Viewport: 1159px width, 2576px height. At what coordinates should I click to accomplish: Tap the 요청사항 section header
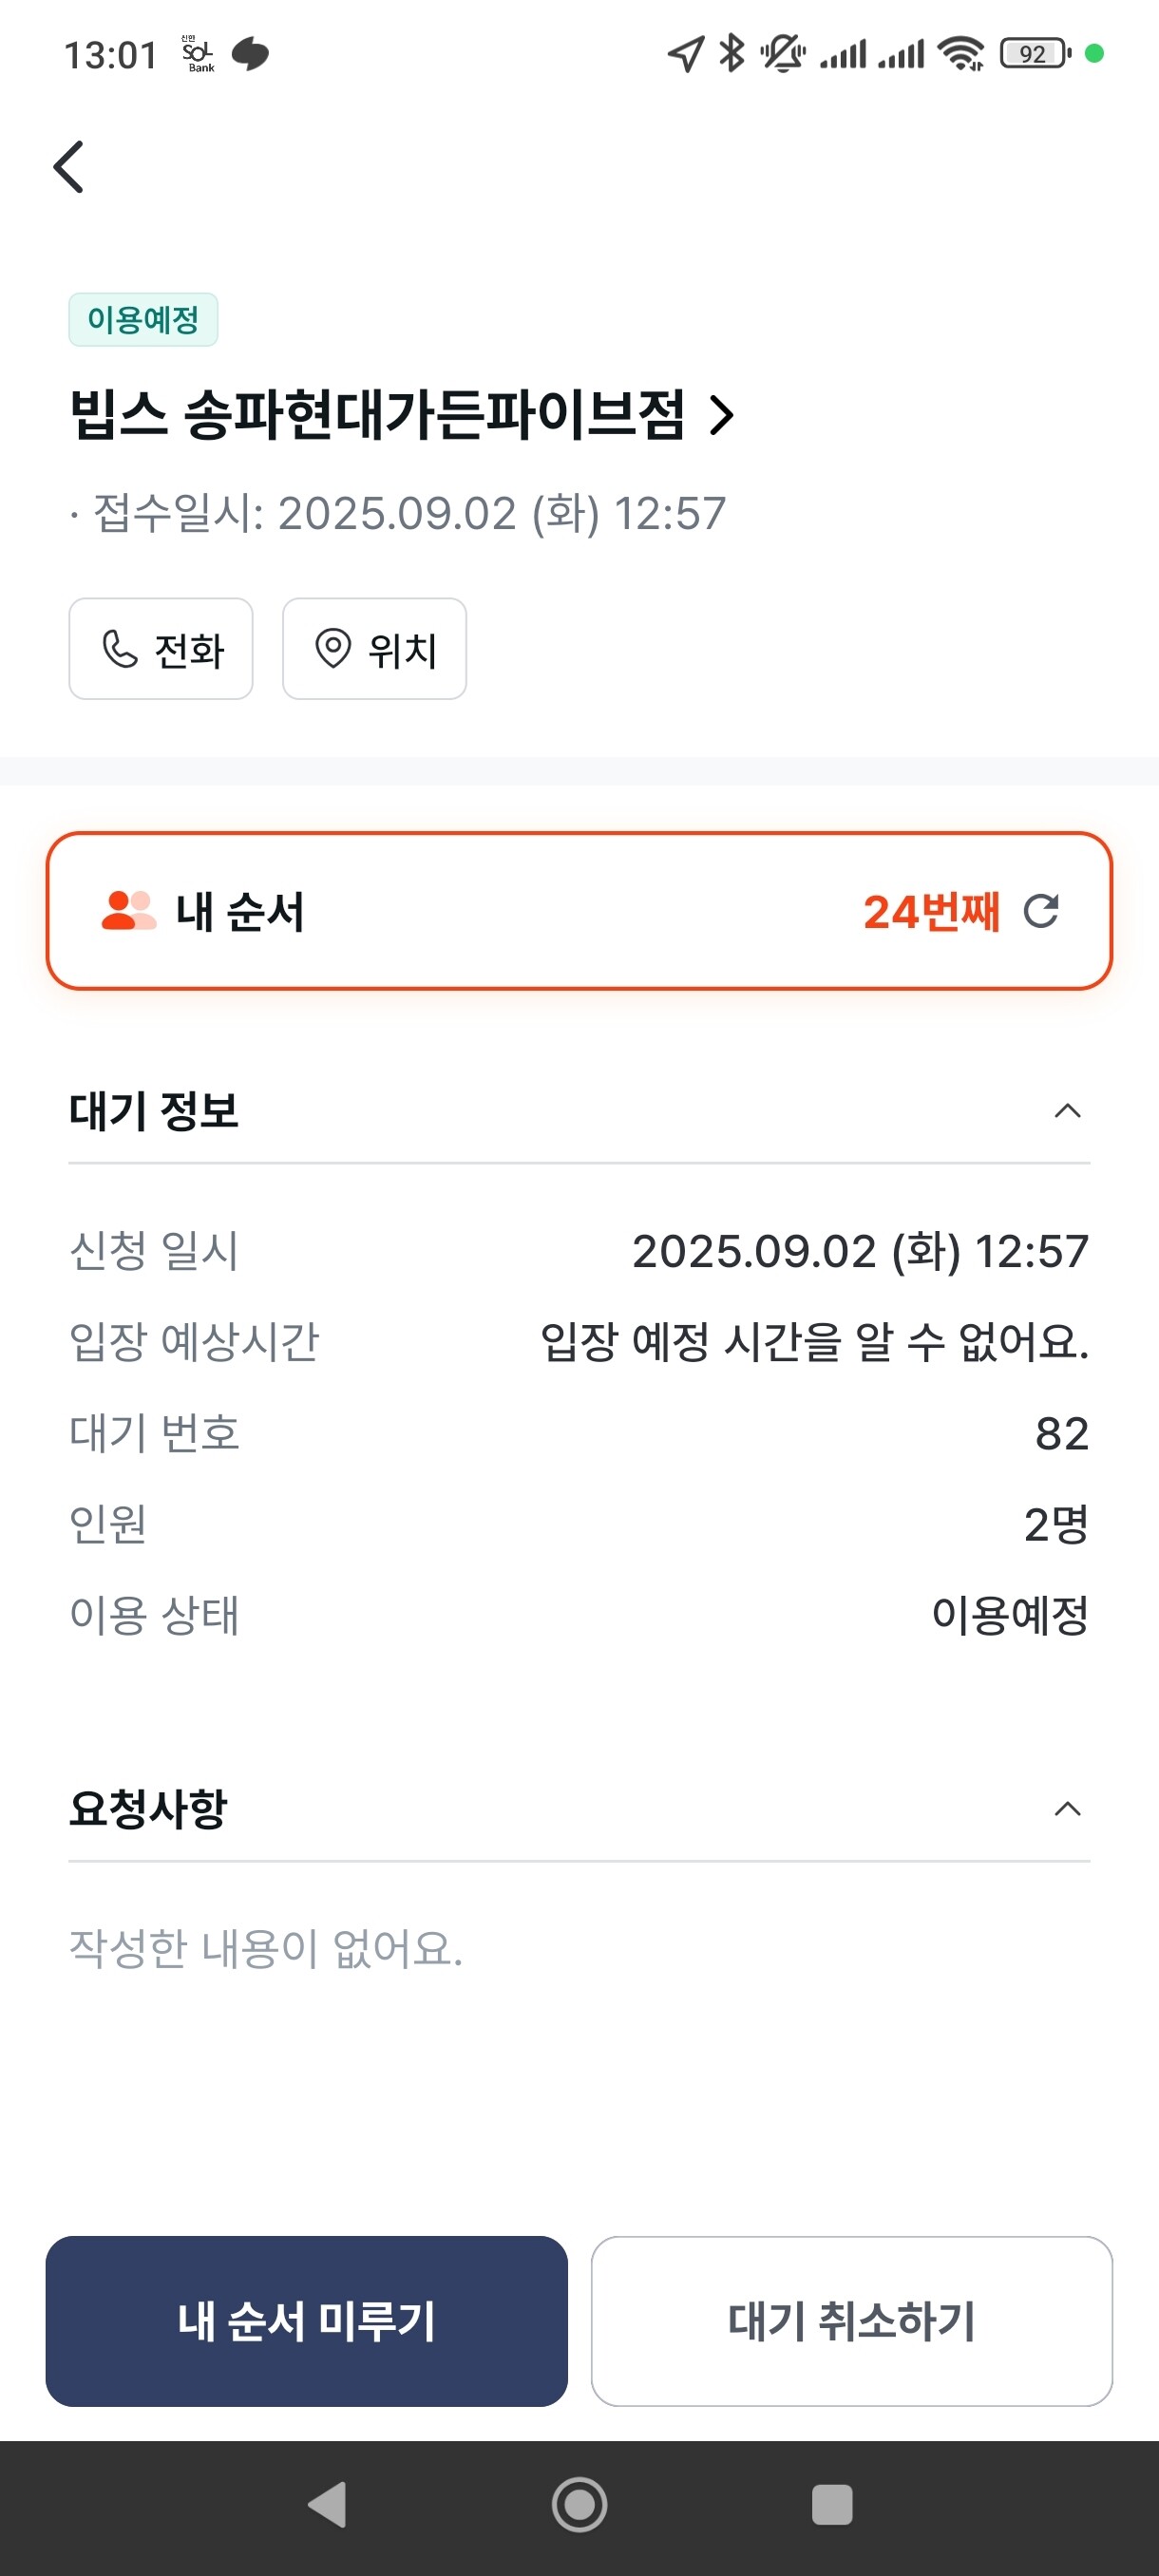pos(148,1809)
